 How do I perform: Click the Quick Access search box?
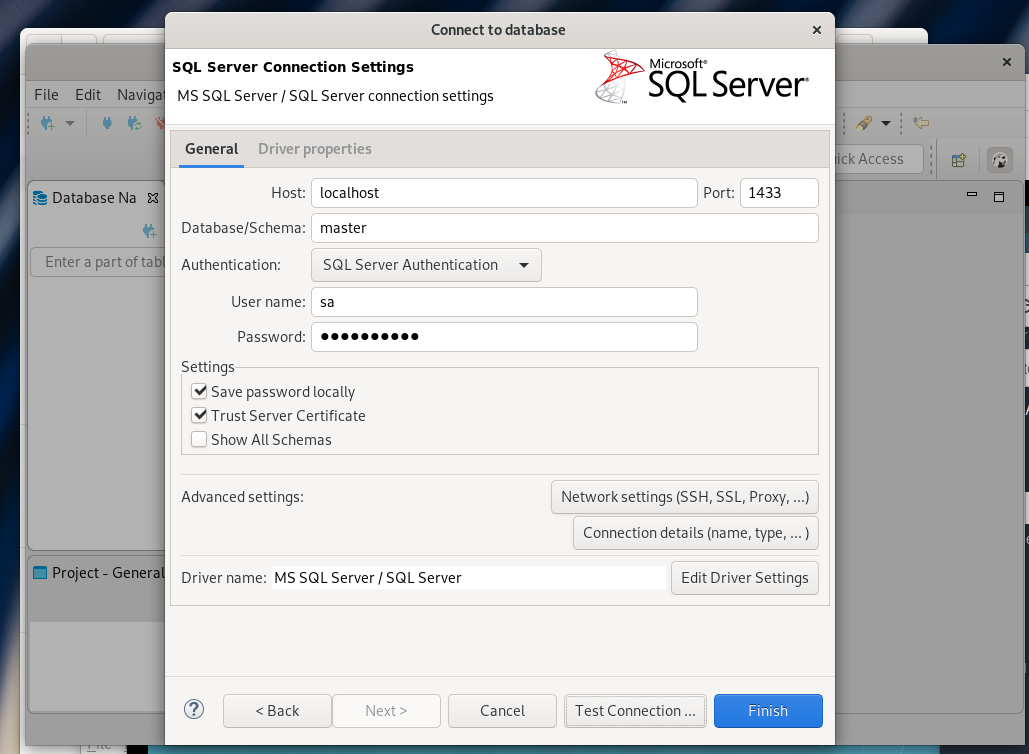point(879,159)
